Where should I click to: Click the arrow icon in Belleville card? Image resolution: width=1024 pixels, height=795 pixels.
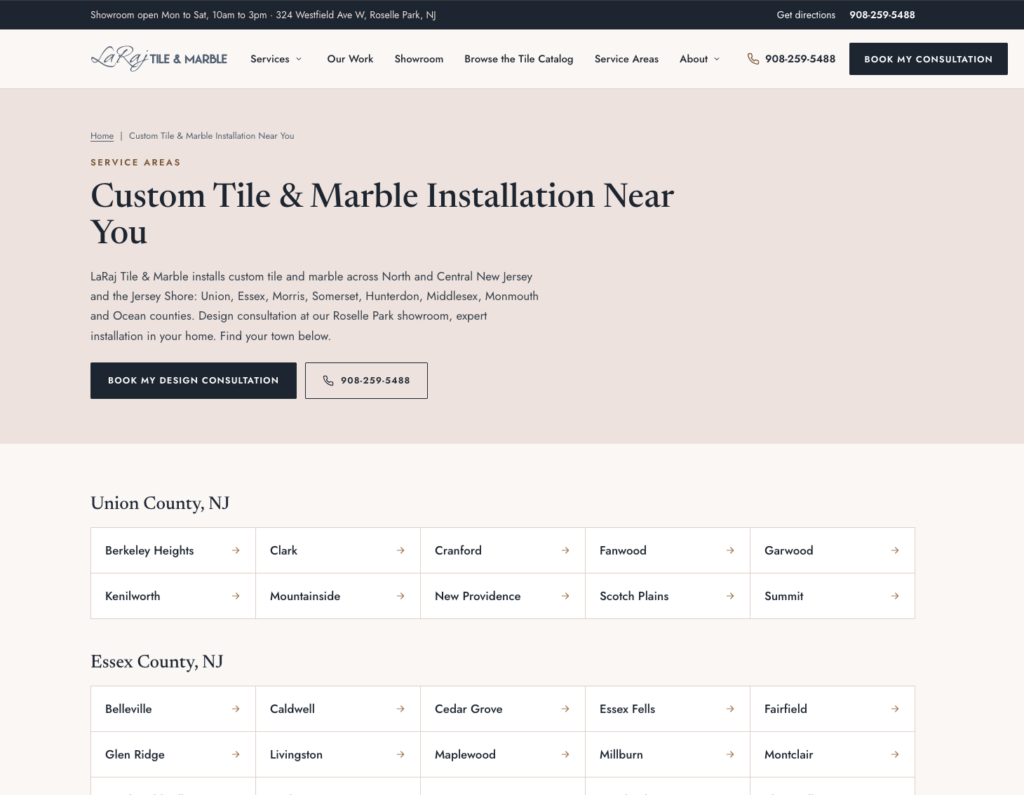coord(236,709)
